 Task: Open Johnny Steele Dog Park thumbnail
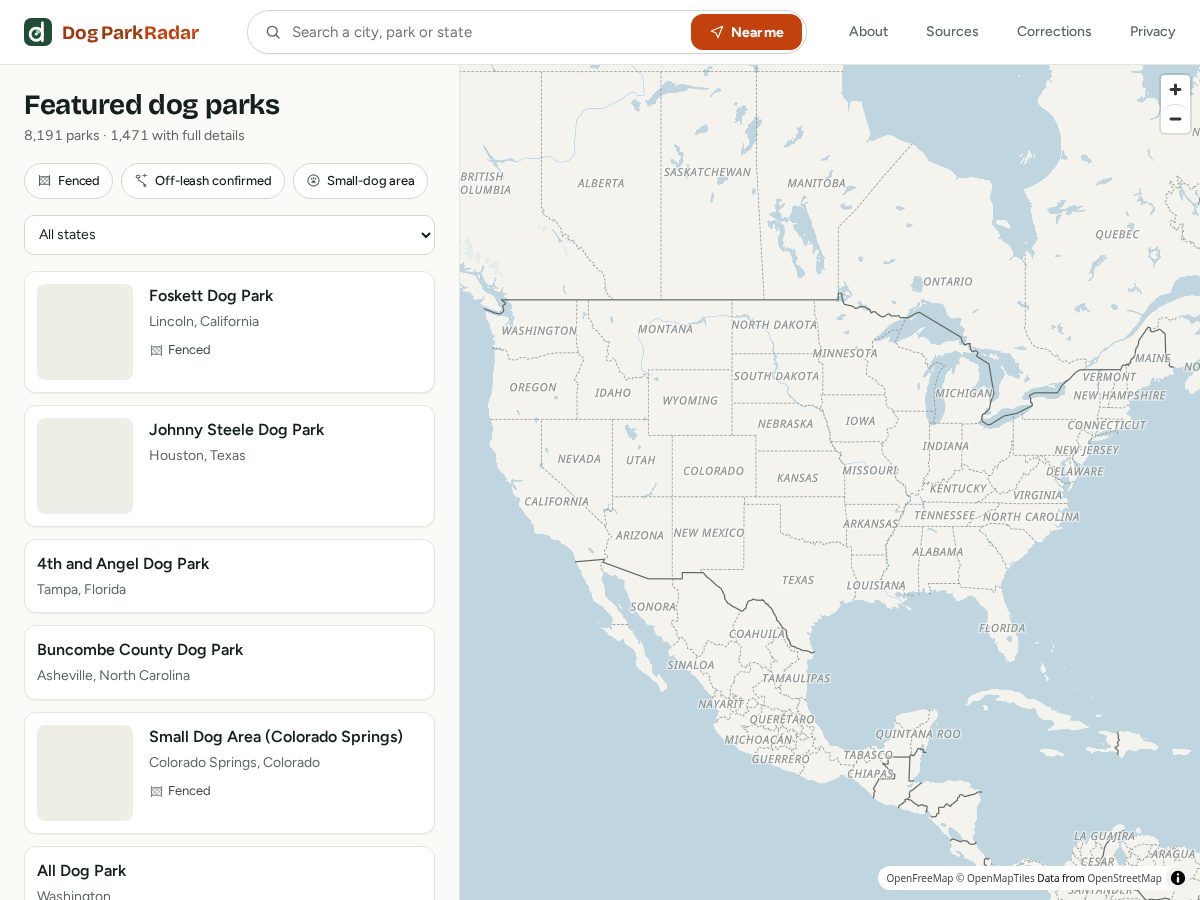85,466
